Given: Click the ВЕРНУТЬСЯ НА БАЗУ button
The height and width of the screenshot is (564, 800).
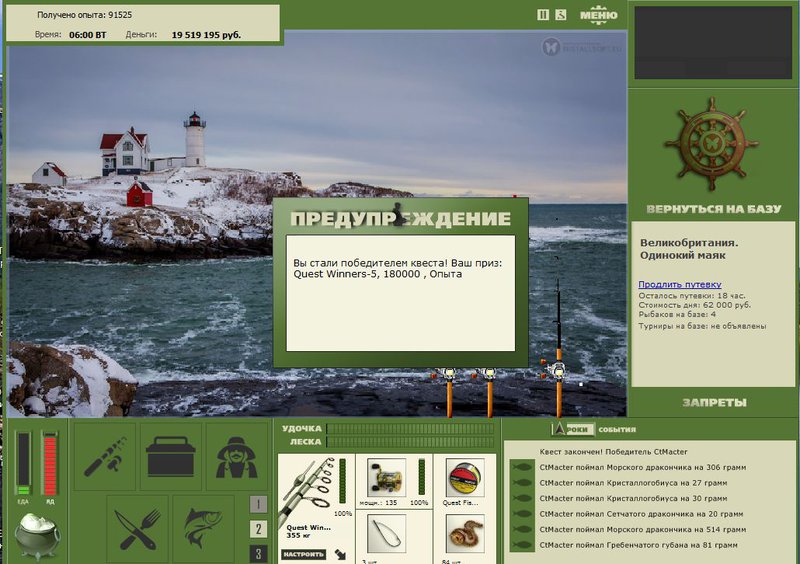Looking at the screenshot, I should tap(713, 209).
